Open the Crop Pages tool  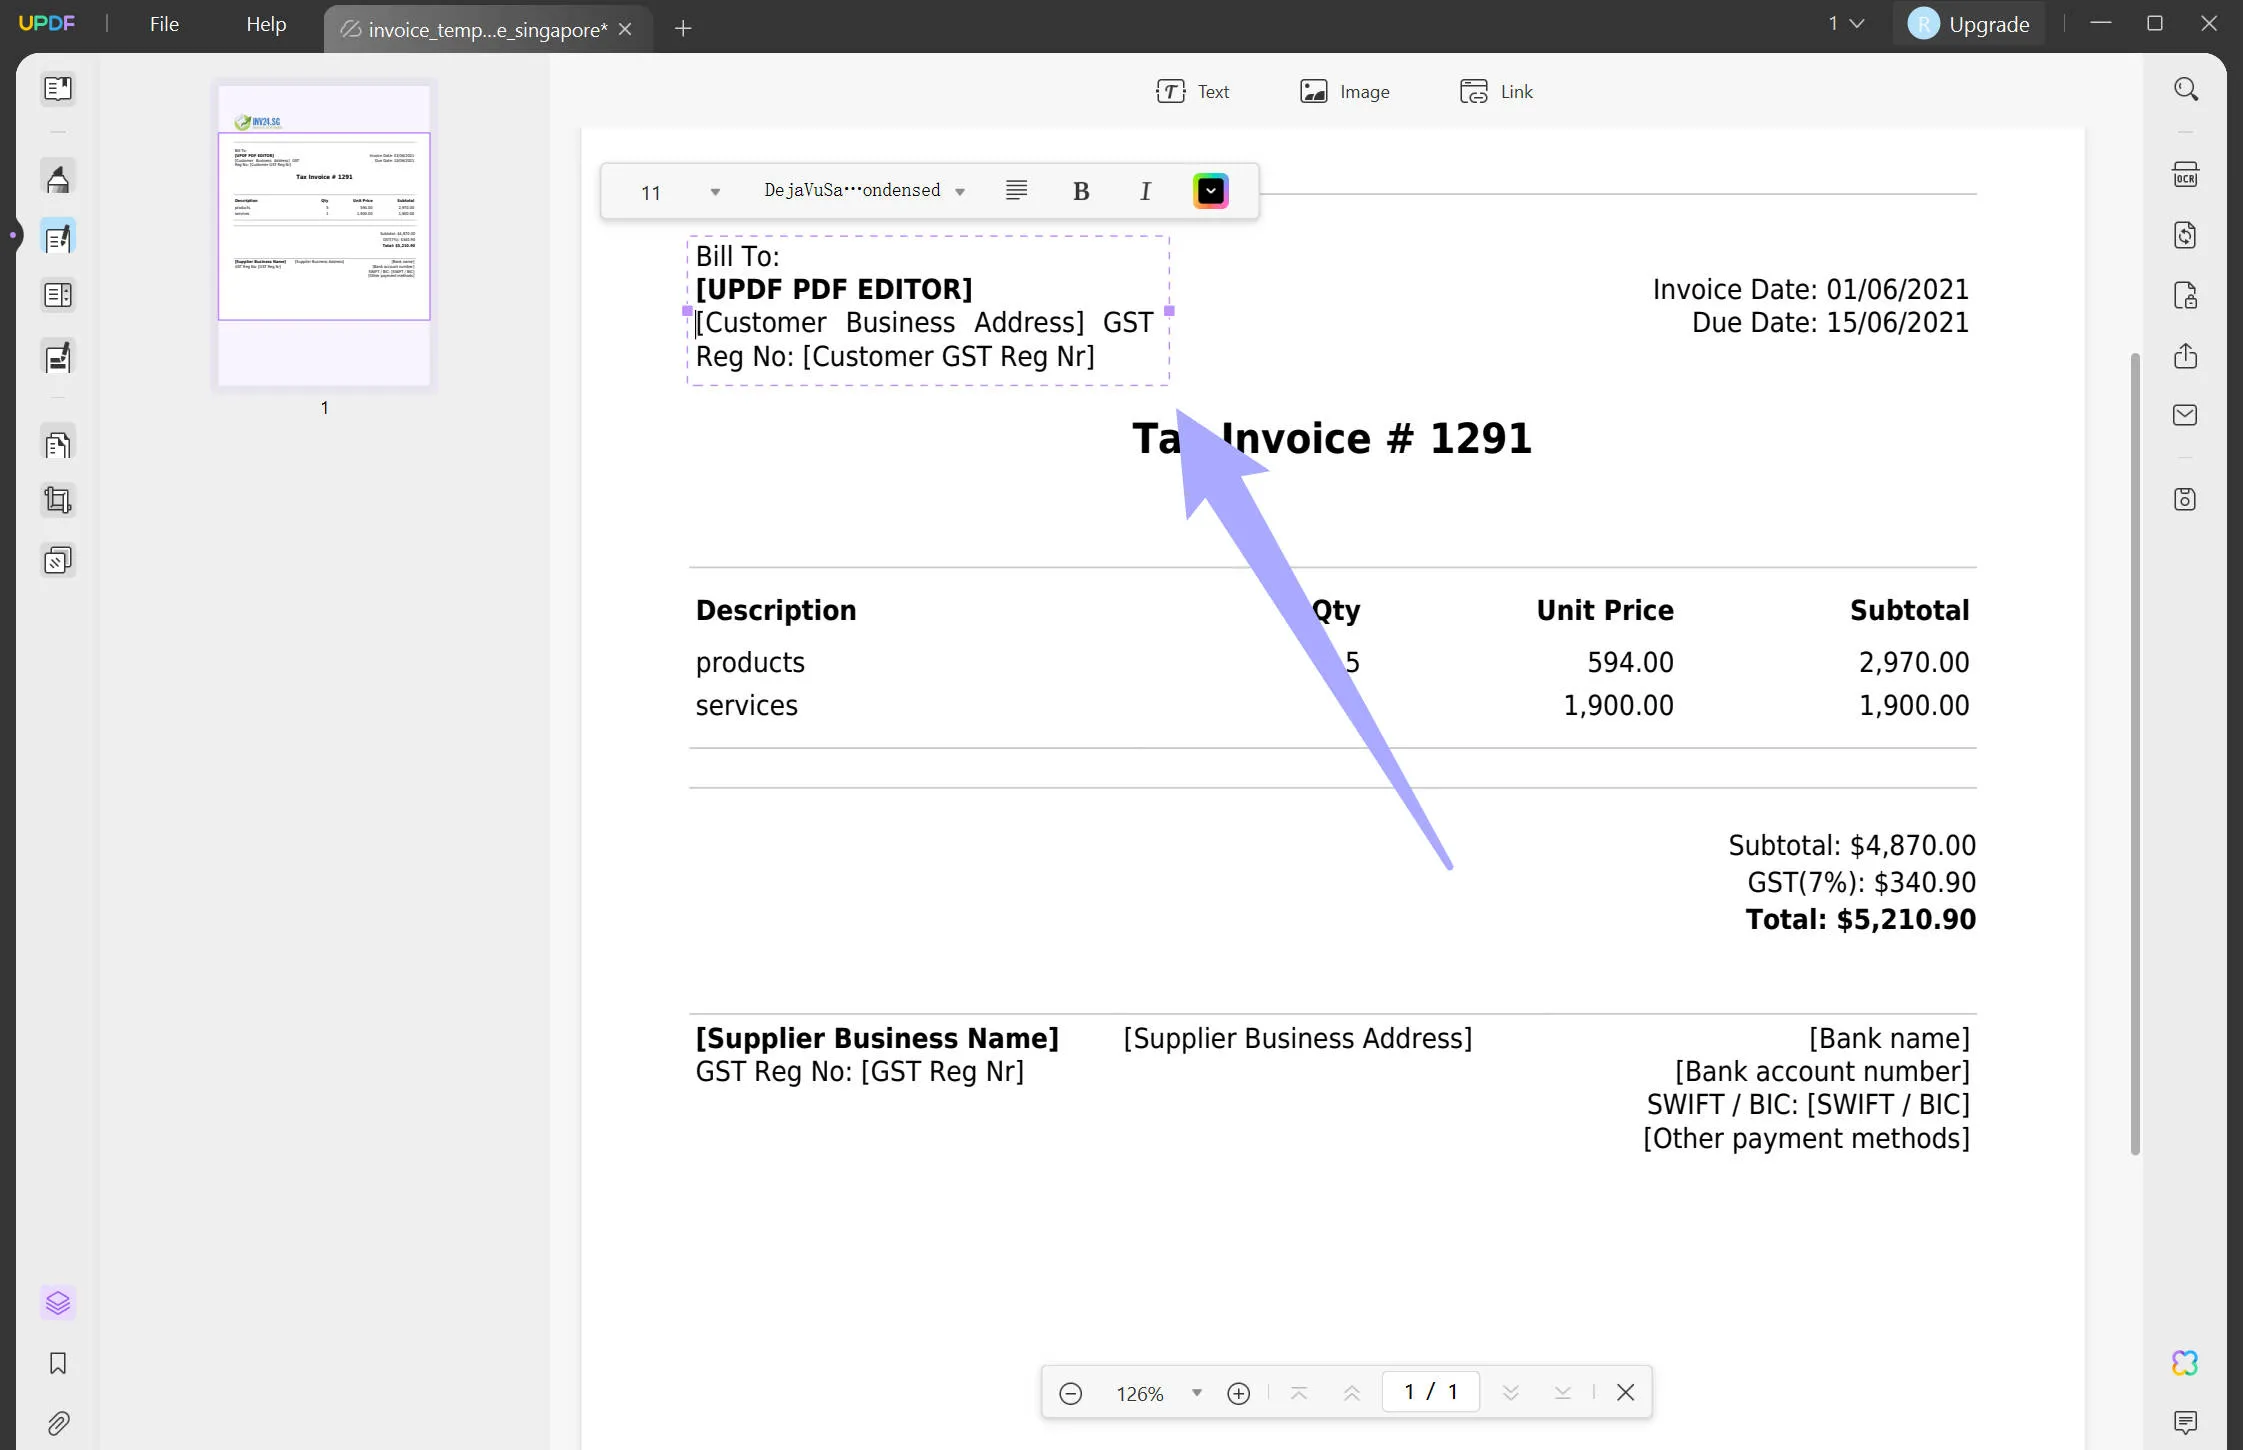(58, 500)
